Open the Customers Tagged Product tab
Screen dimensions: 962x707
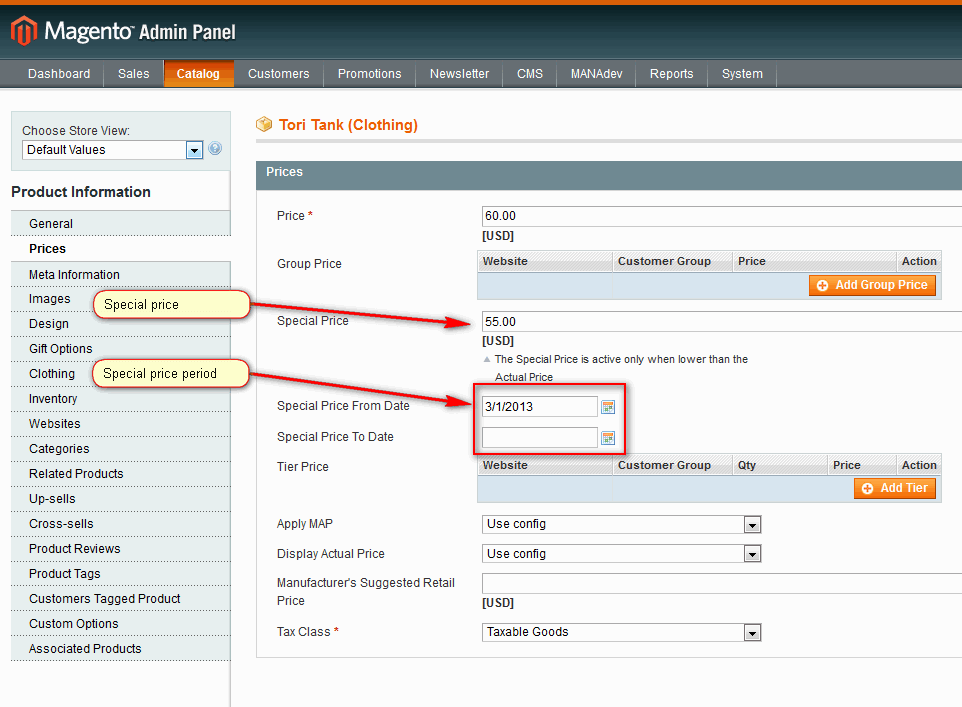click(x=120, y=599)
